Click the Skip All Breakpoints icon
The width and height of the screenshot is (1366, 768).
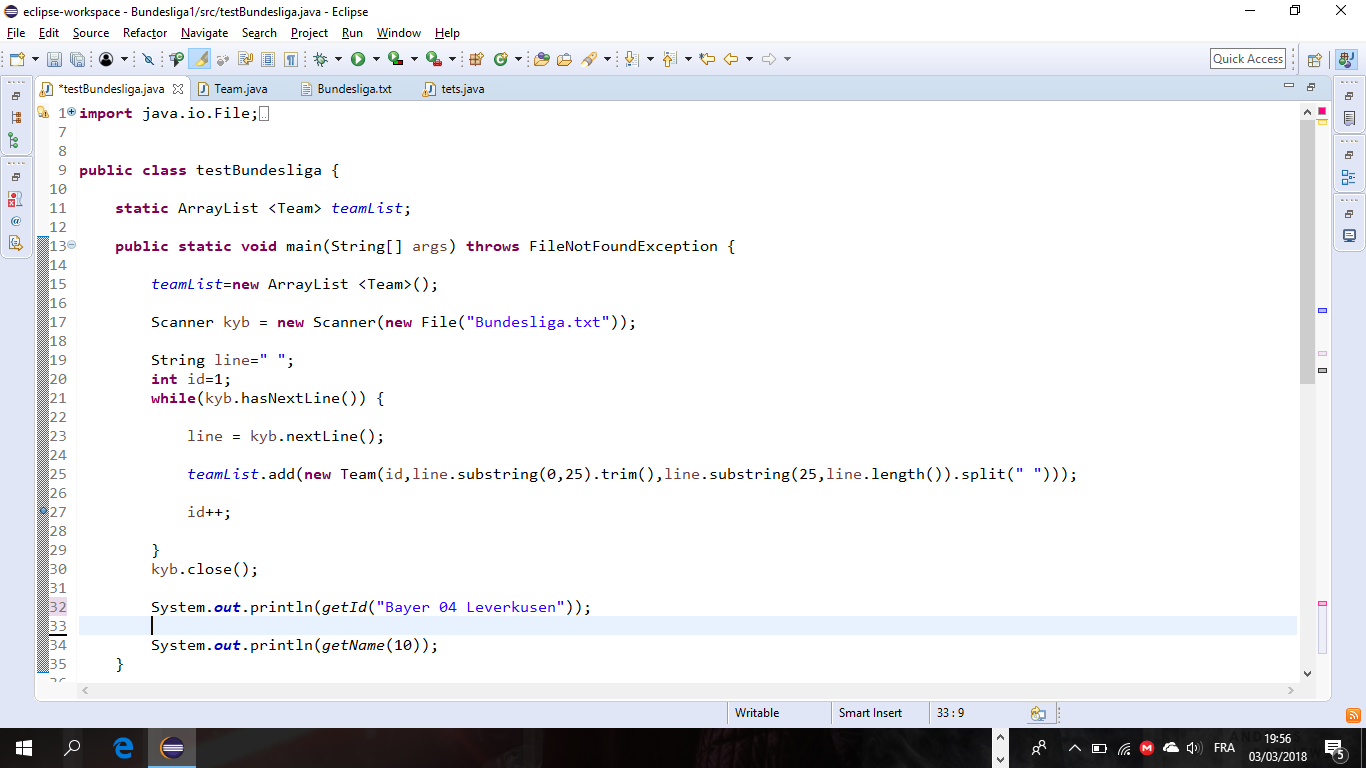[148, 59]
